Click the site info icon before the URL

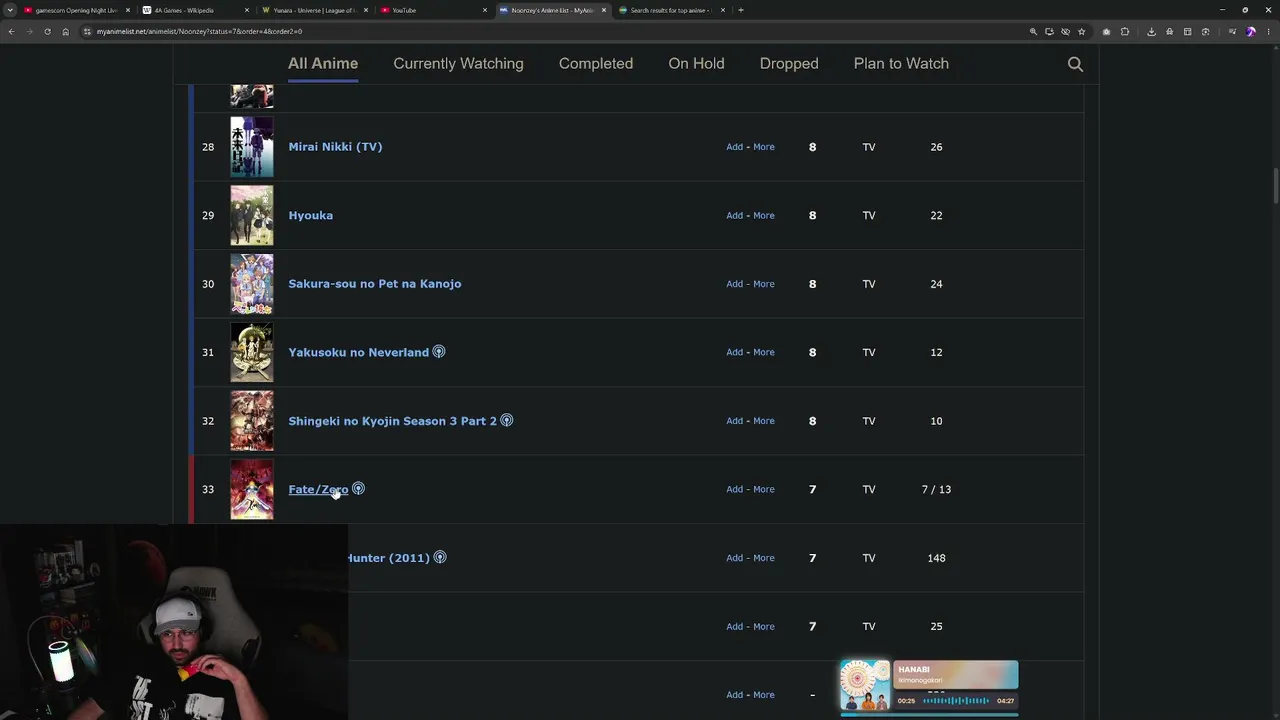point(88,31)
